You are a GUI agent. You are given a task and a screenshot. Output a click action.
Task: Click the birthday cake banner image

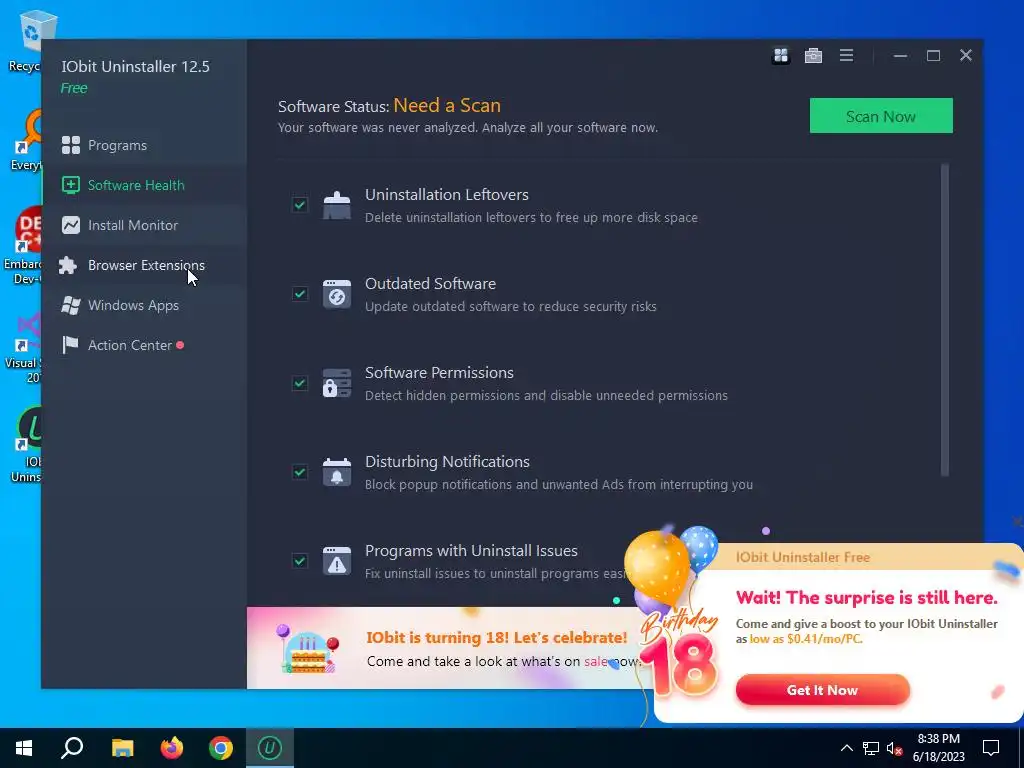308,648
